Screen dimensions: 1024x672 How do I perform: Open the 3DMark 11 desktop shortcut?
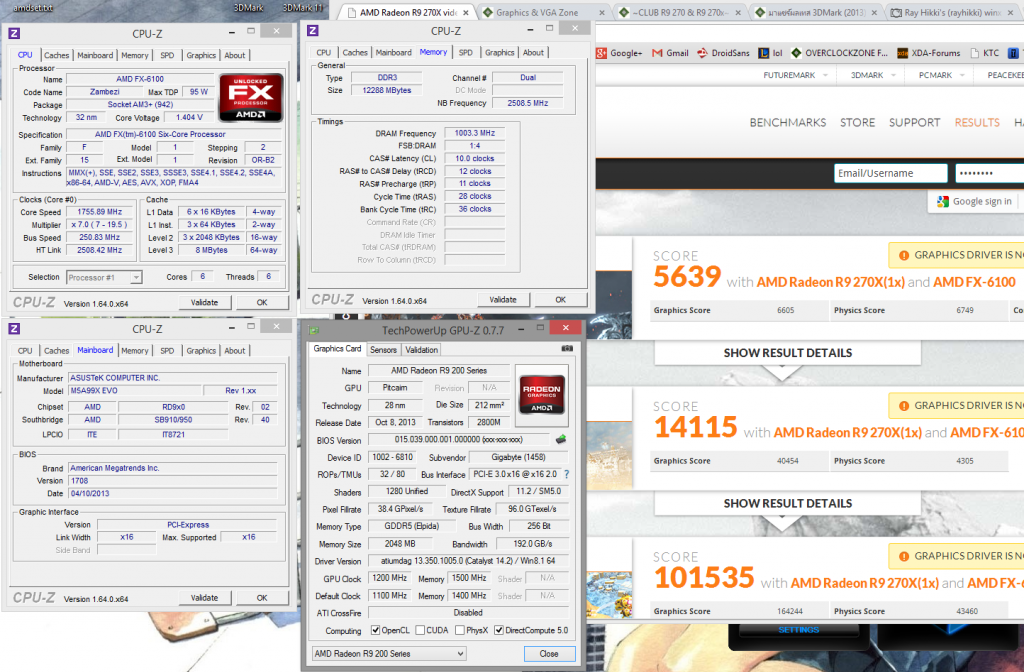[303, 8]
